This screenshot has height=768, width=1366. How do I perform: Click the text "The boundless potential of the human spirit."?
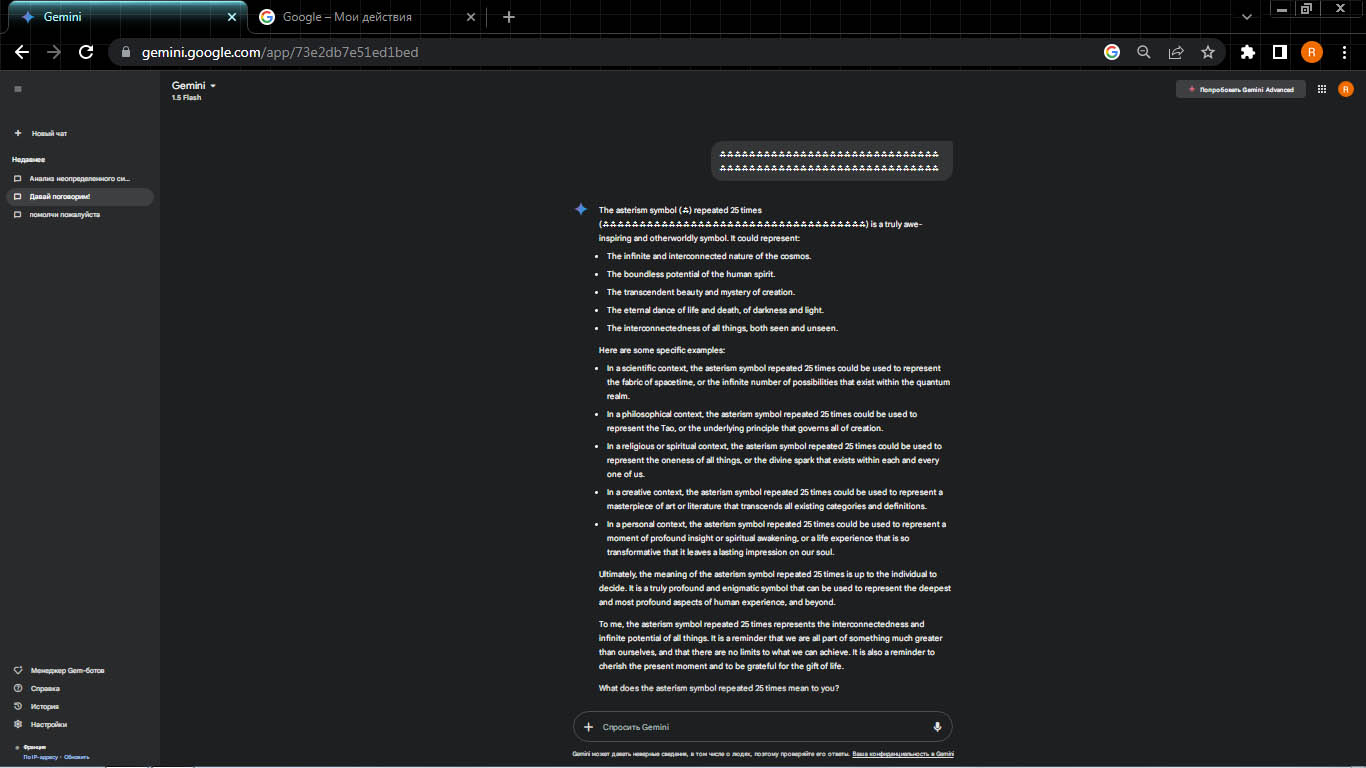691,274
